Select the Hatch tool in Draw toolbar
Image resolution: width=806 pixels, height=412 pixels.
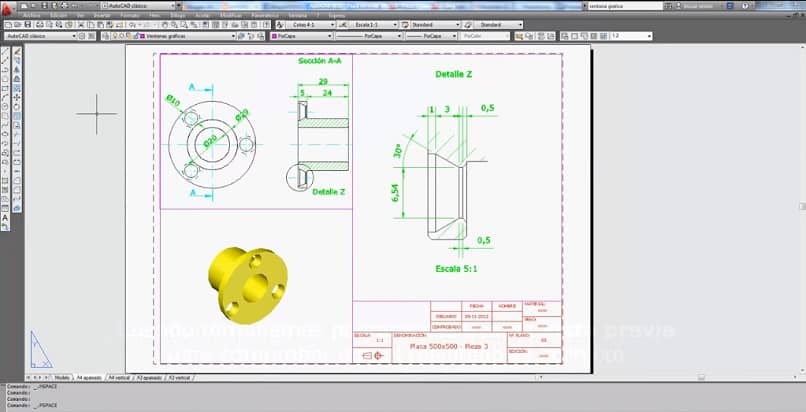coord(6,180)
